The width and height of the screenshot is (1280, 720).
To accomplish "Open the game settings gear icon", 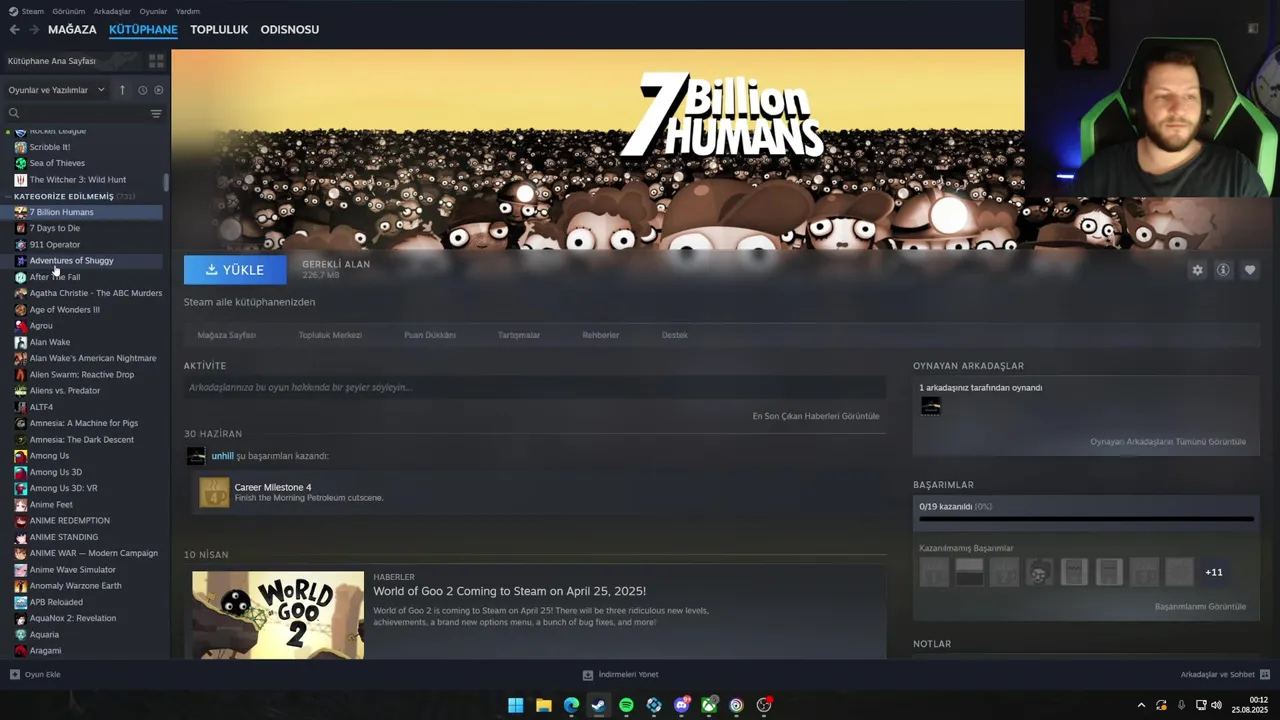I will (x=1197, y=270).
